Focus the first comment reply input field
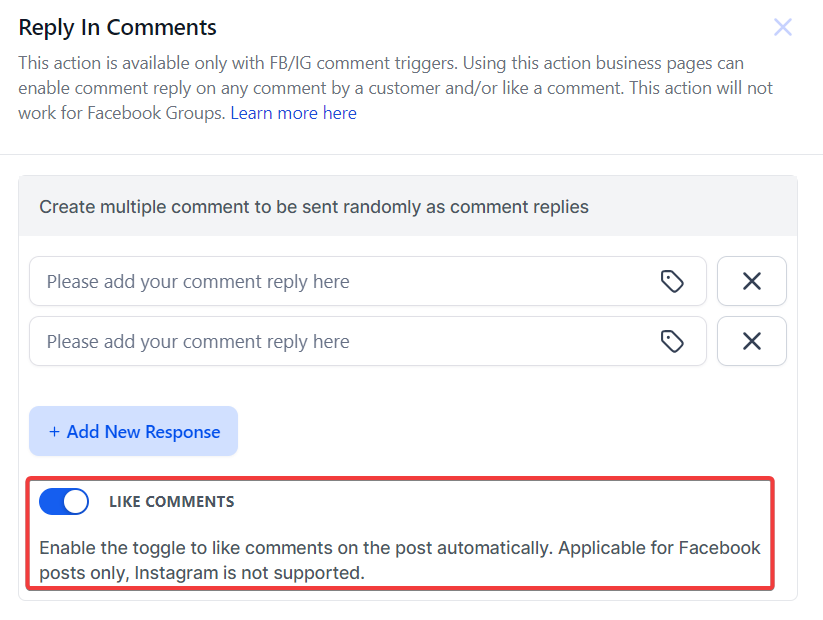This screenshot has height=620, width=823. point(340,282)
